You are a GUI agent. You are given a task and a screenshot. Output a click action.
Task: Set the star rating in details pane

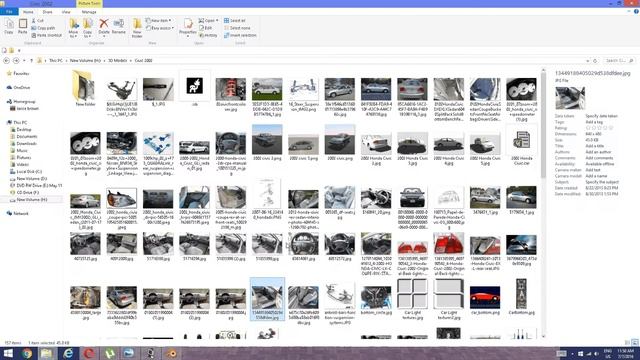600,128
